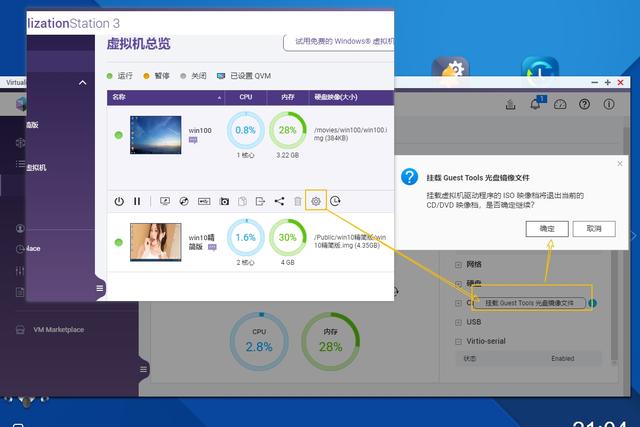Click the win100 VM name
Viewport: 640px width, 427px height.
click(x=200, y=131)
